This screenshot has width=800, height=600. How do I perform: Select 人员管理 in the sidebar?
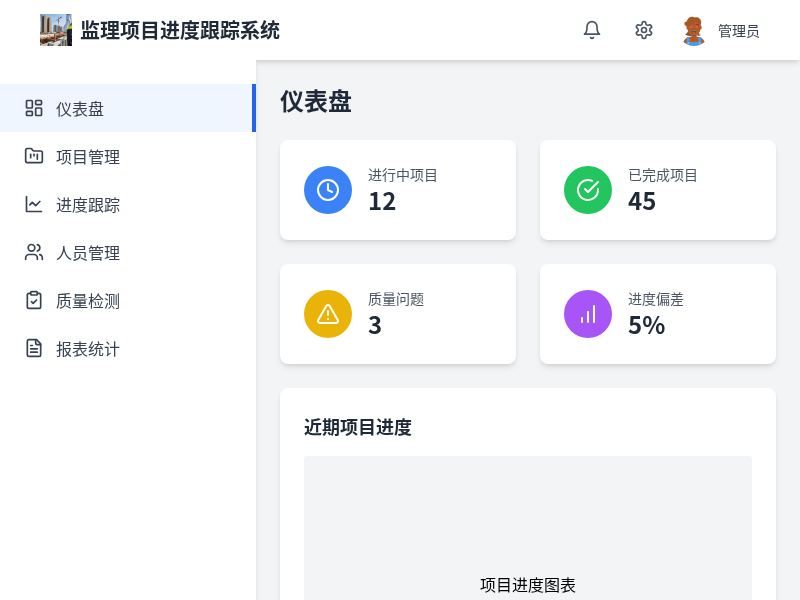[x=128, y=253]
